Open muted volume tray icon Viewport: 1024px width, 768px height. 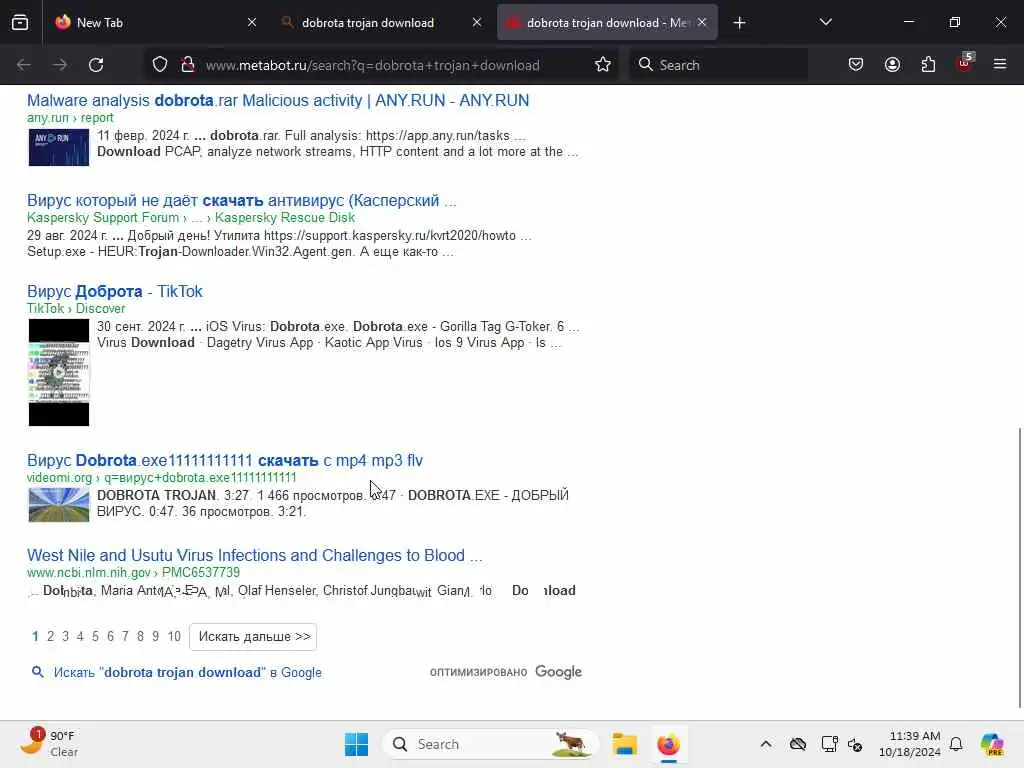coord(855,744)
